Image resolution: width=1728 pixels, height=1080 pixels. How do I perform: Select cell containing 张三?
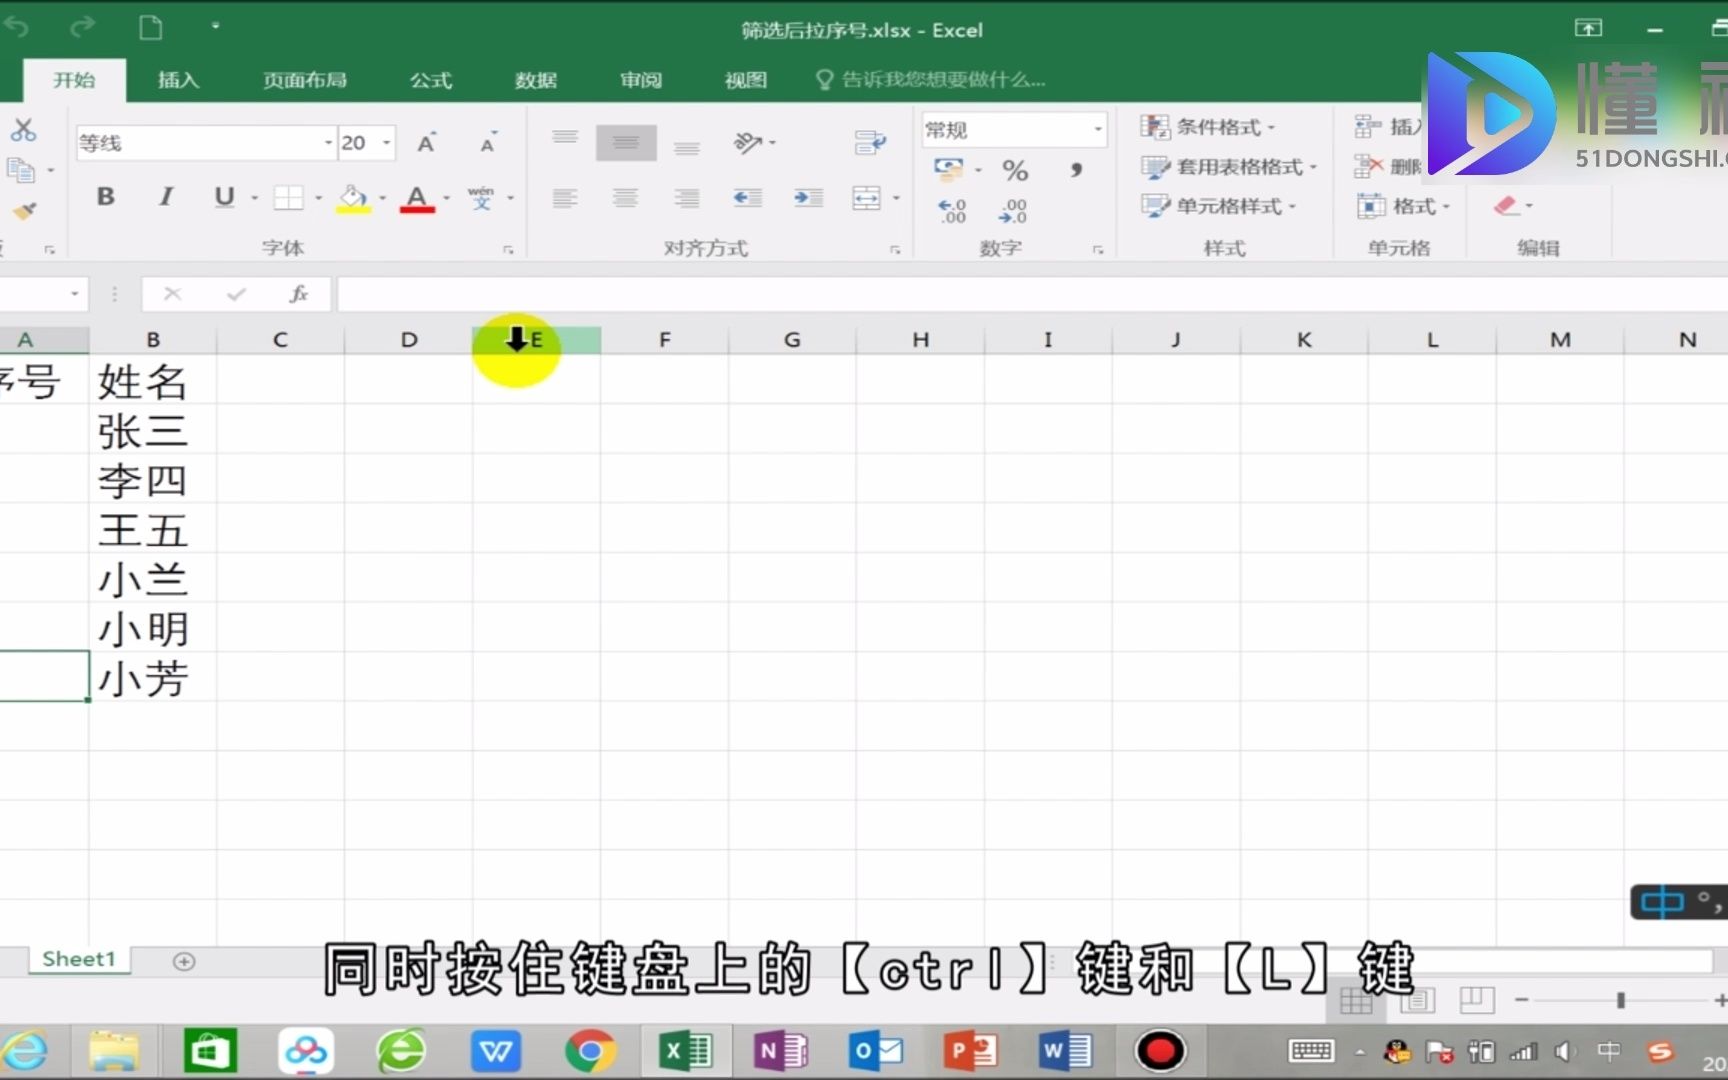click(142, 430)
